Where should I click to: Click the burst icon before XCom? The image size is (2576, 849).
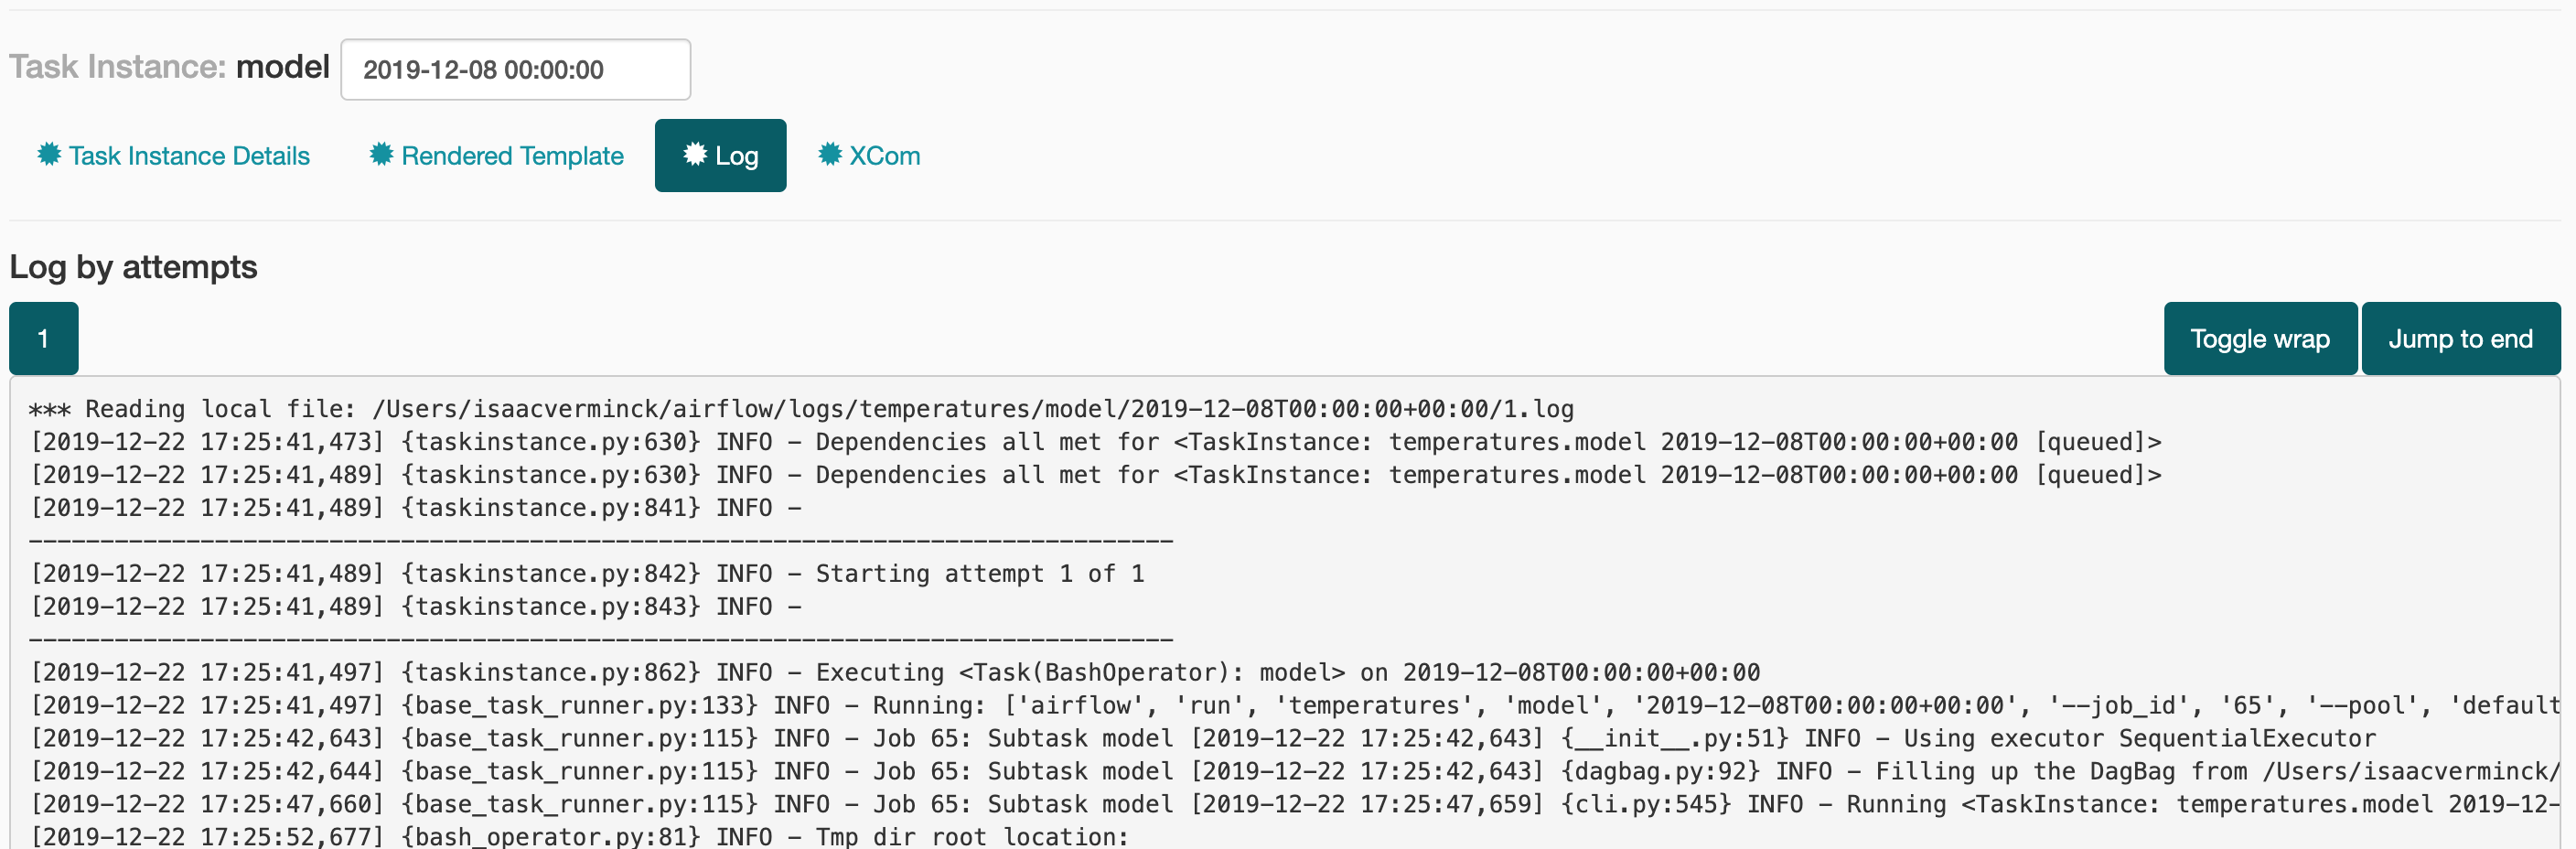830,154
